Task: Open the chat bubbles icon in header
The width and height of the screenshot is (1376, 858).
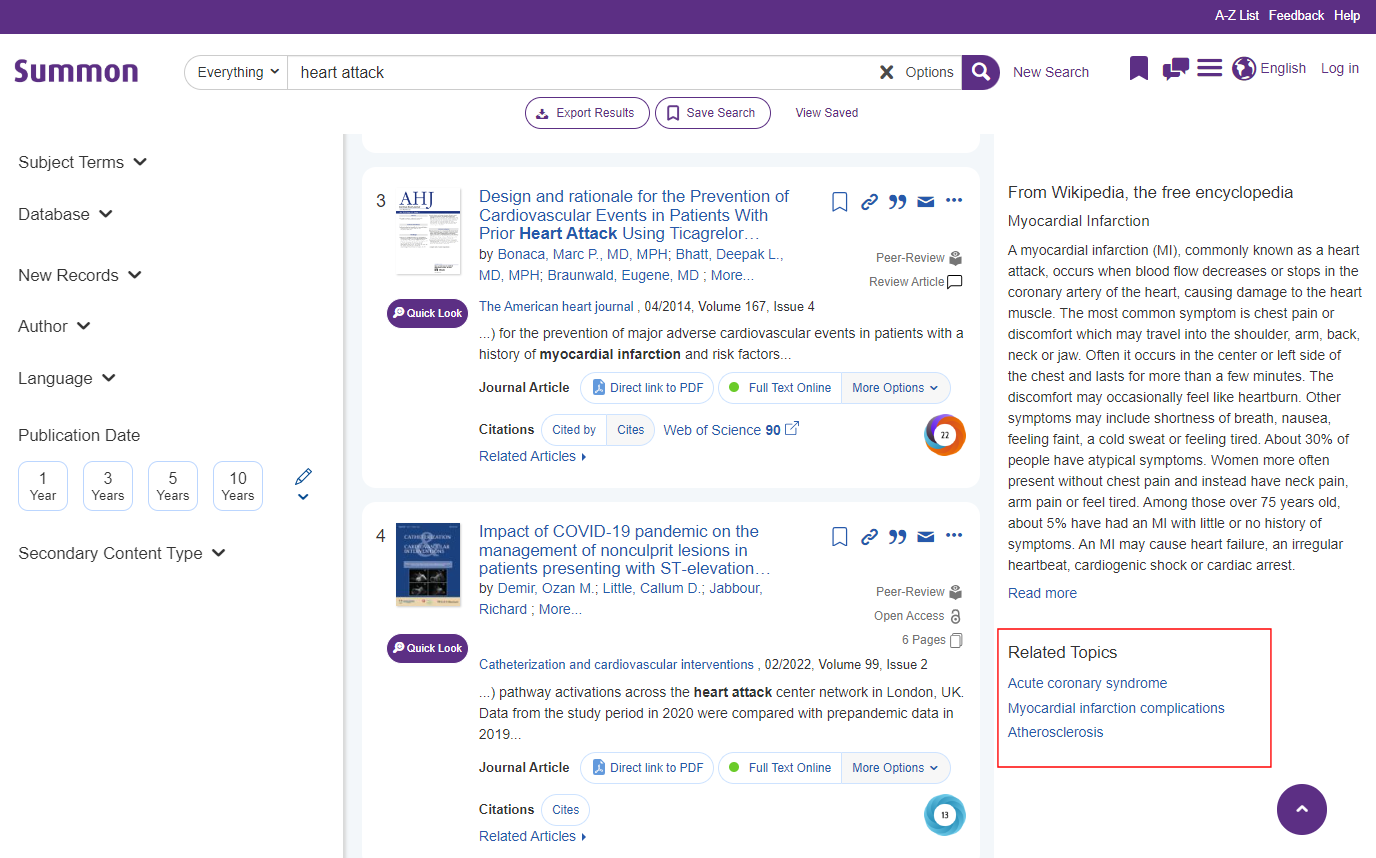Action: (x=1175, y=69)
